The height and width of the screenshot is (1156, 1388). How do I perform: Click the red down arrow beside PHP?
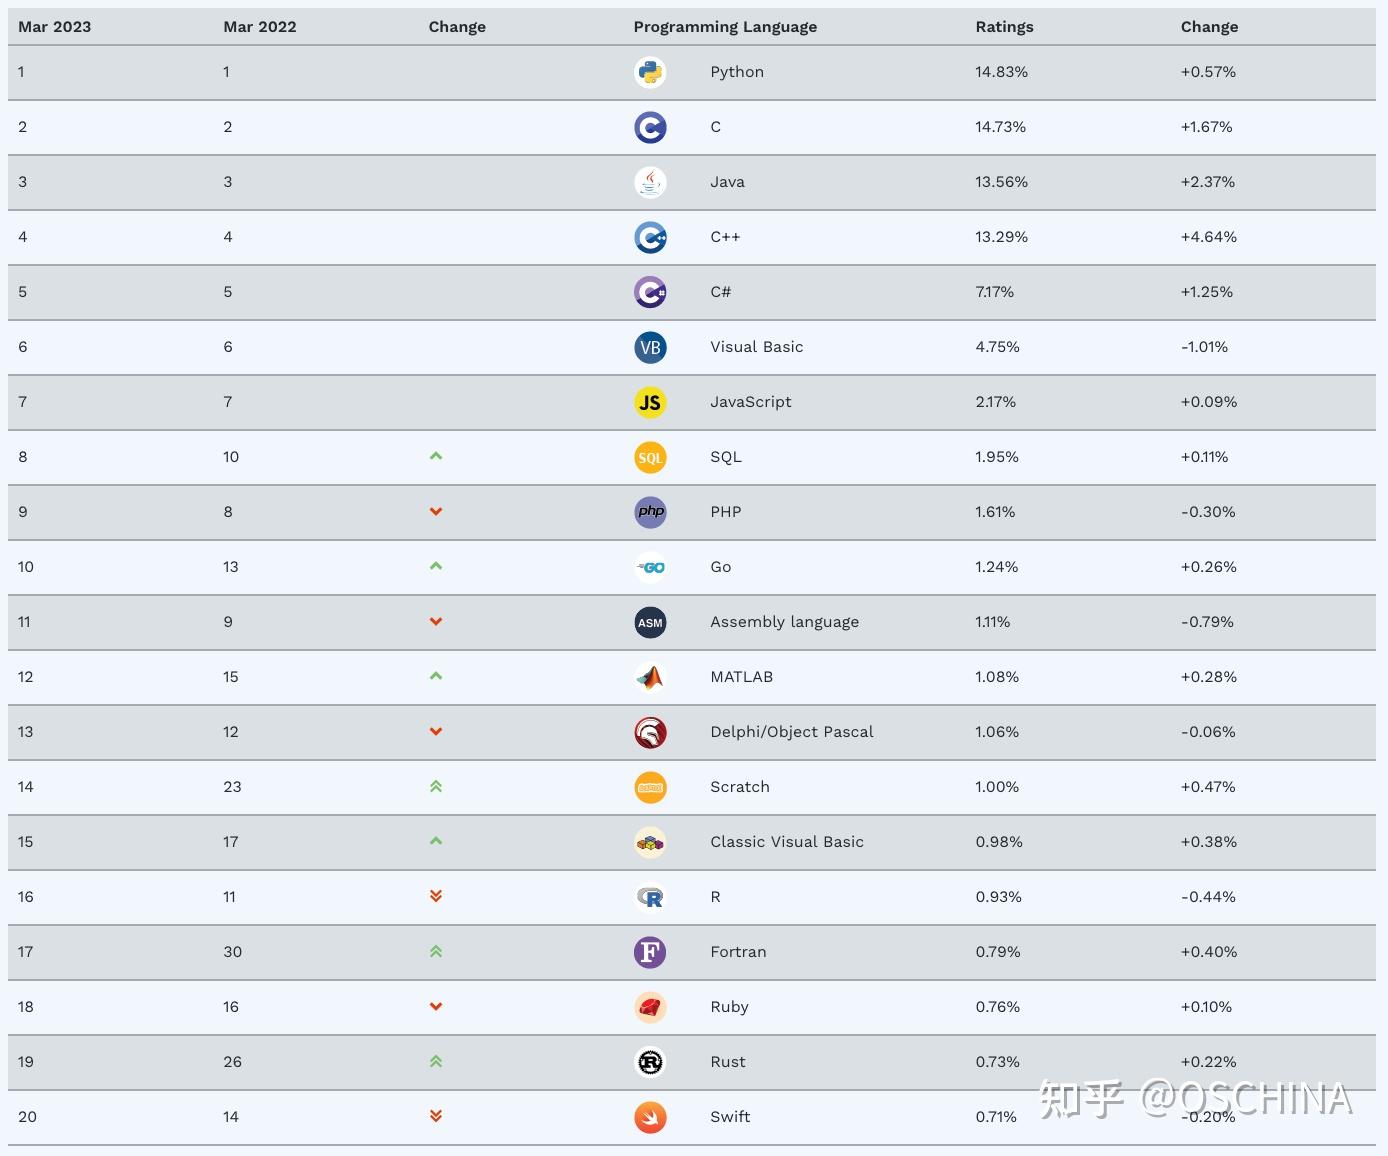coord(436,512)
